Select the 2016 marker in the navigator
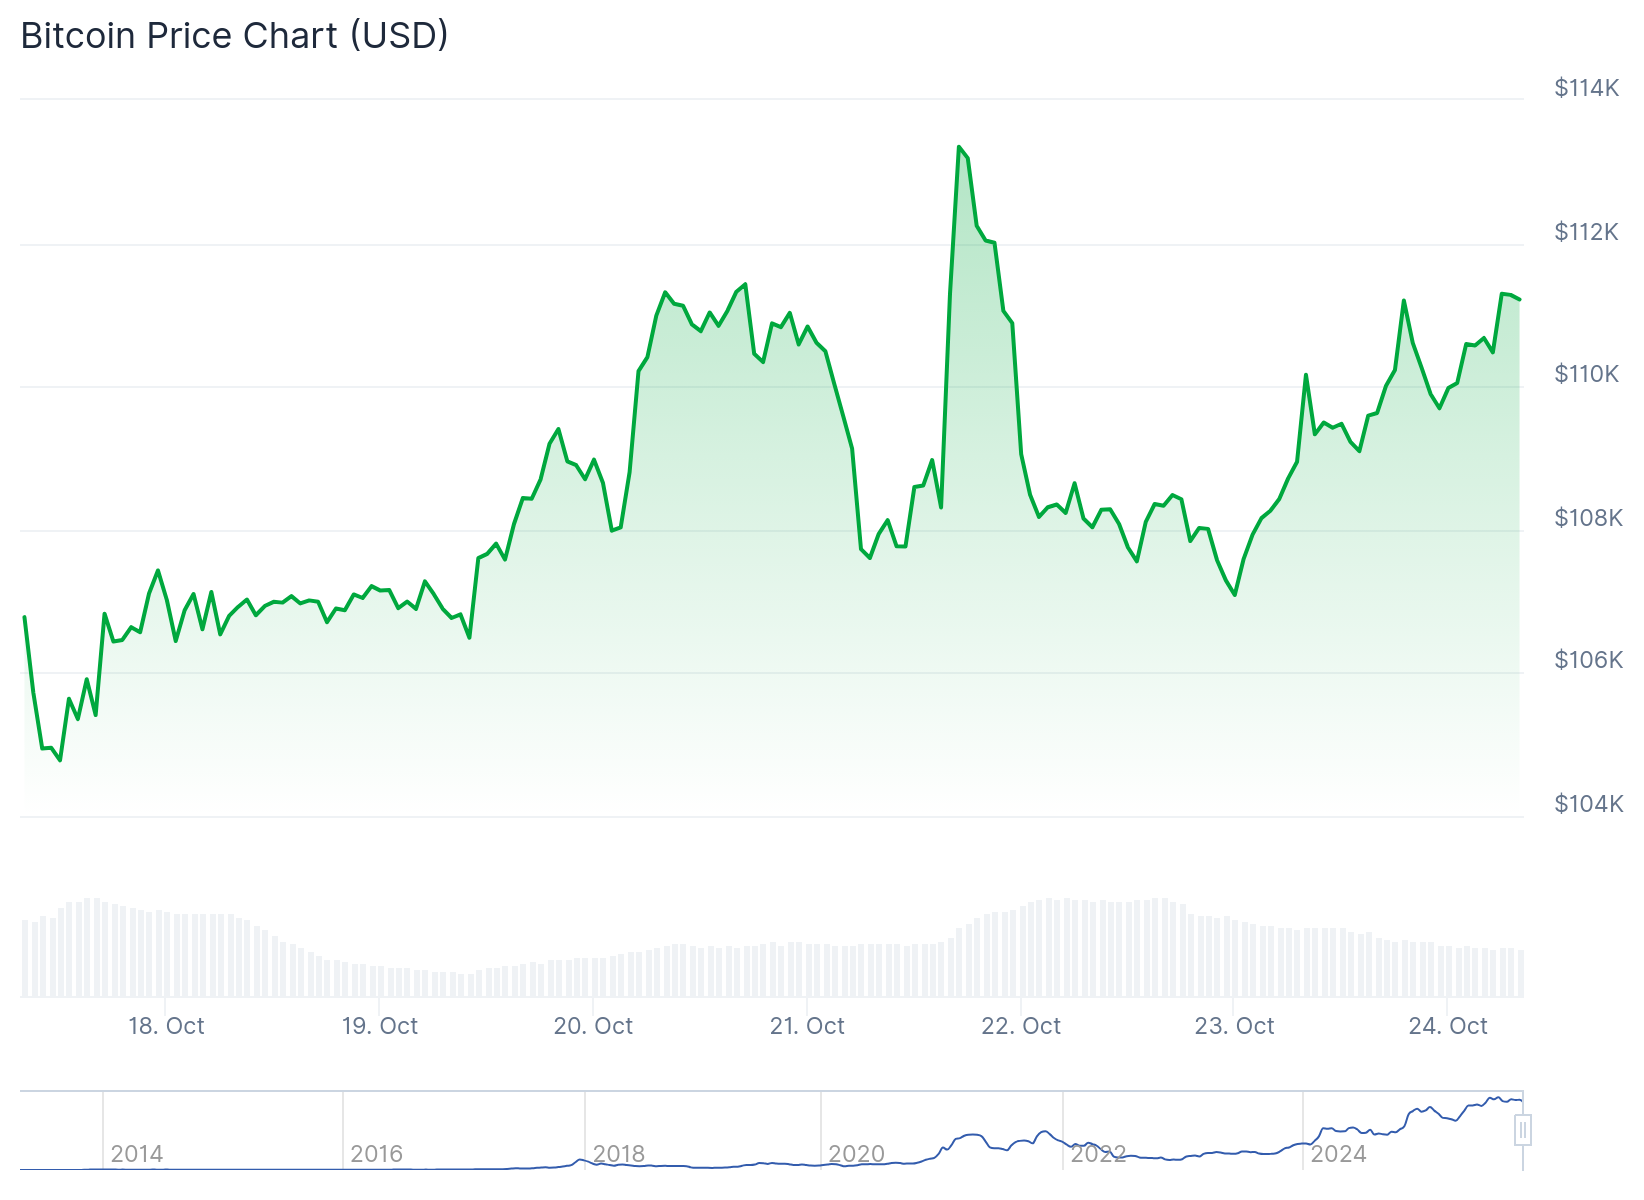Viewport: 1644px width, 1200px height. pos(377,1154)
